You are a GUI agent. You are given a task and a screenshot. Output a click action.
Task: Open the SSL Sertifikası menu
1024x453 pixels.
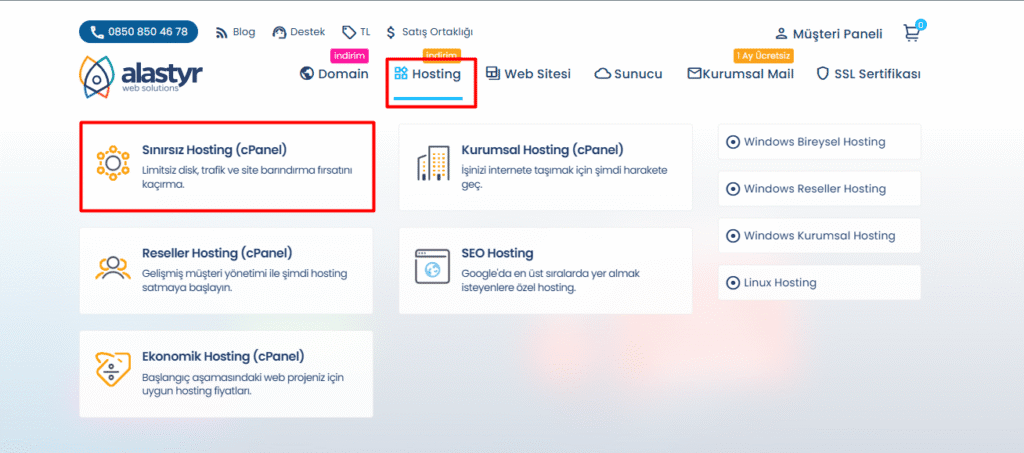[878, 74]
